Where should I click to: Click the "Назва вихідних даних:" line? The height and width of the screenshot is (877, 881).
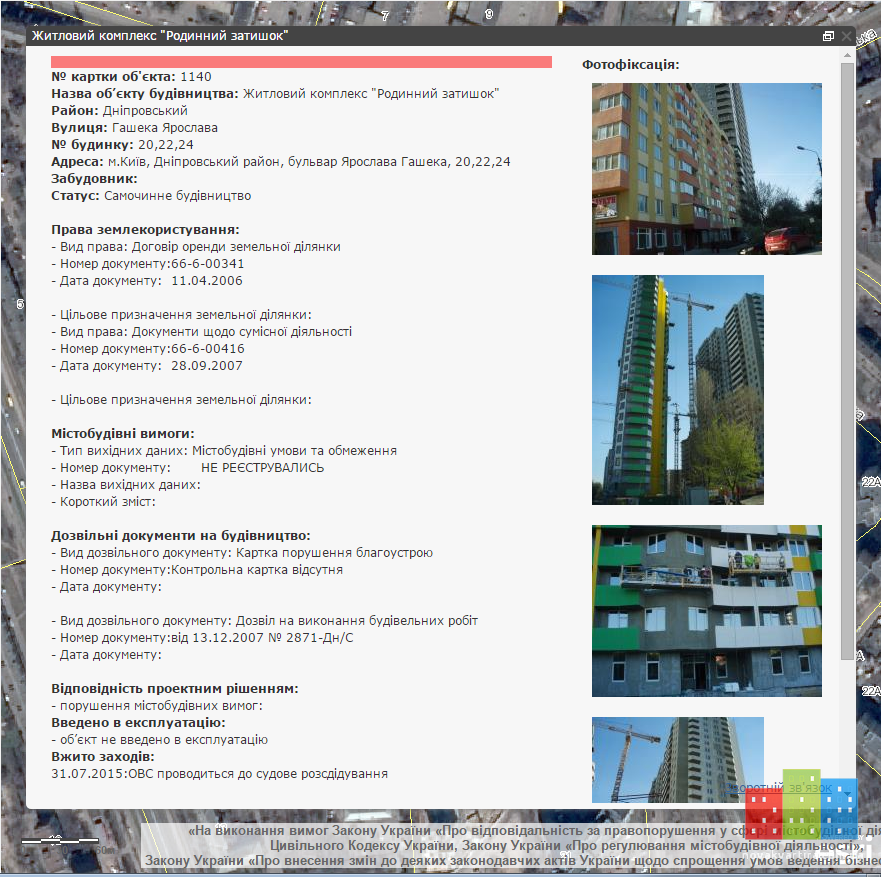pyautogui.click(x=126, y=484)
